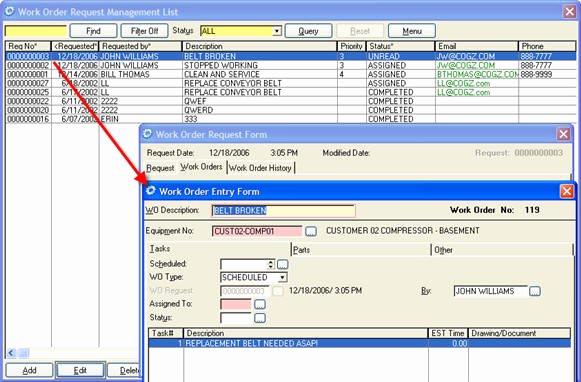Click the Menu button
Viewport: 581px width, 382px height.
412,31
